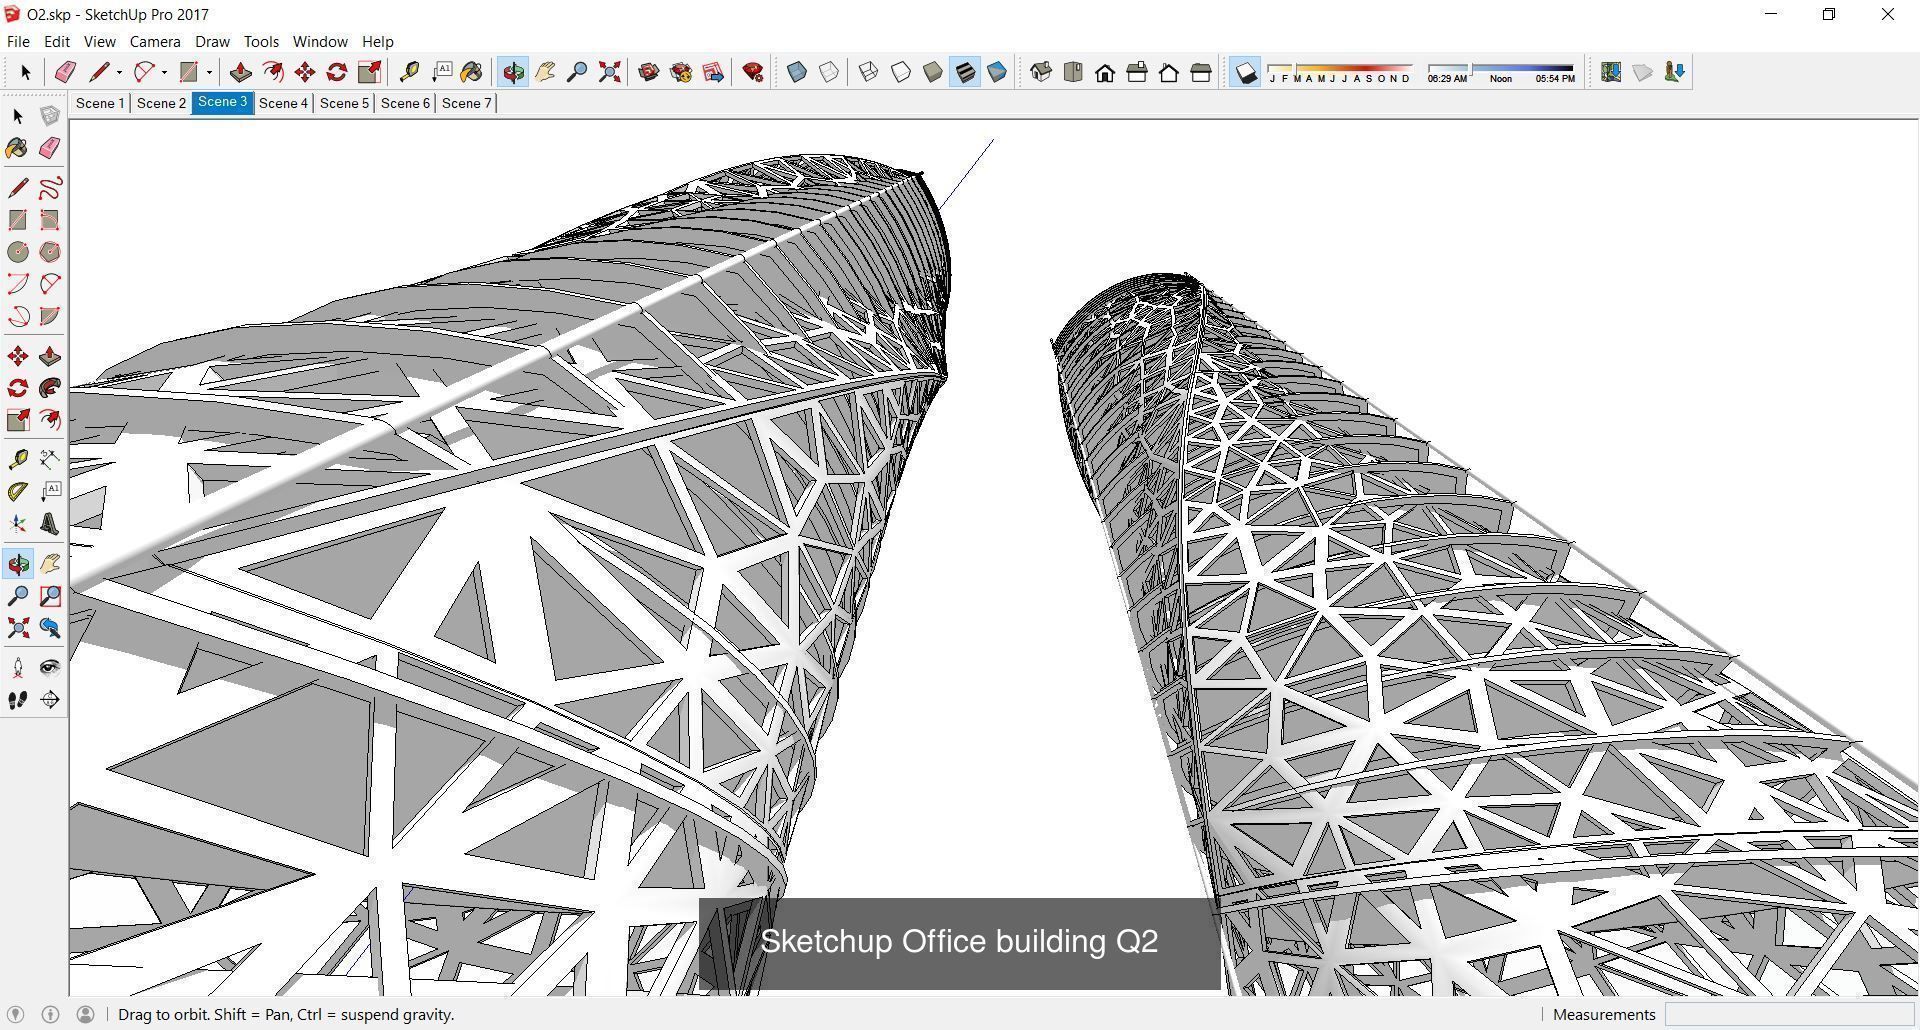Enable Hidden Line face style
Viewport: 1920px width, 1030px height.
coord(901,72)
